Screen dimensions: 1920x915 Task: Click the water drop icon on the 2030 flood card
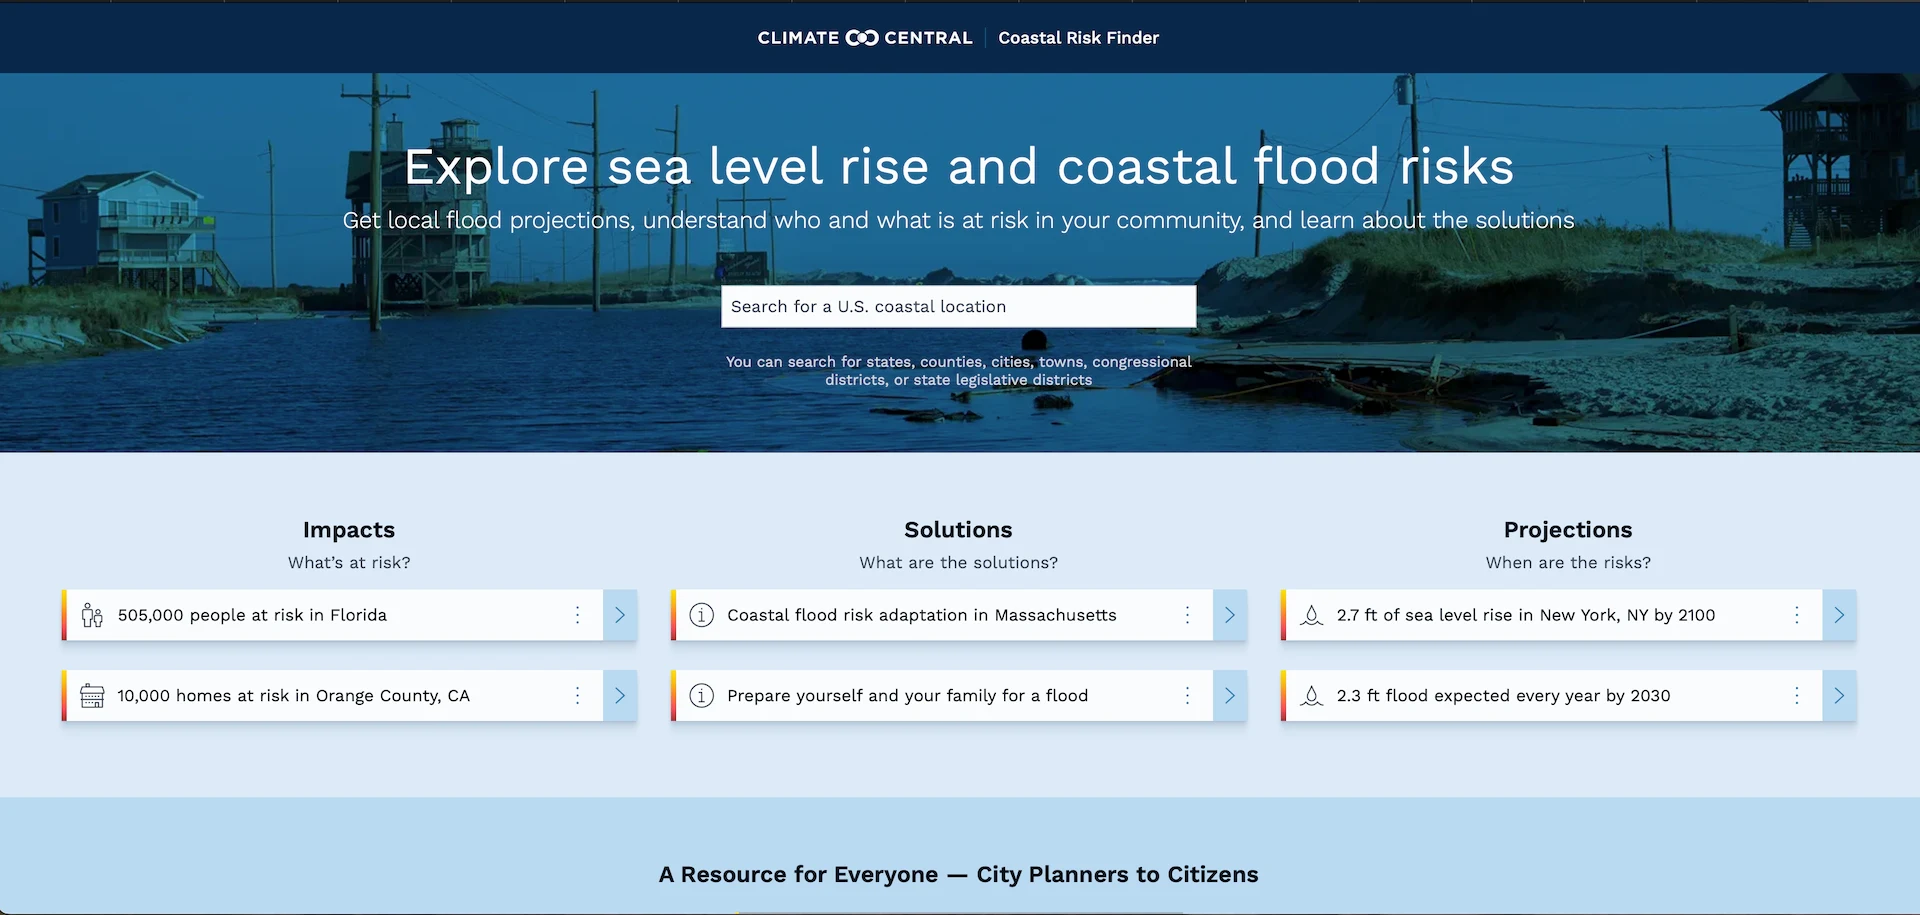point(1311,695)
